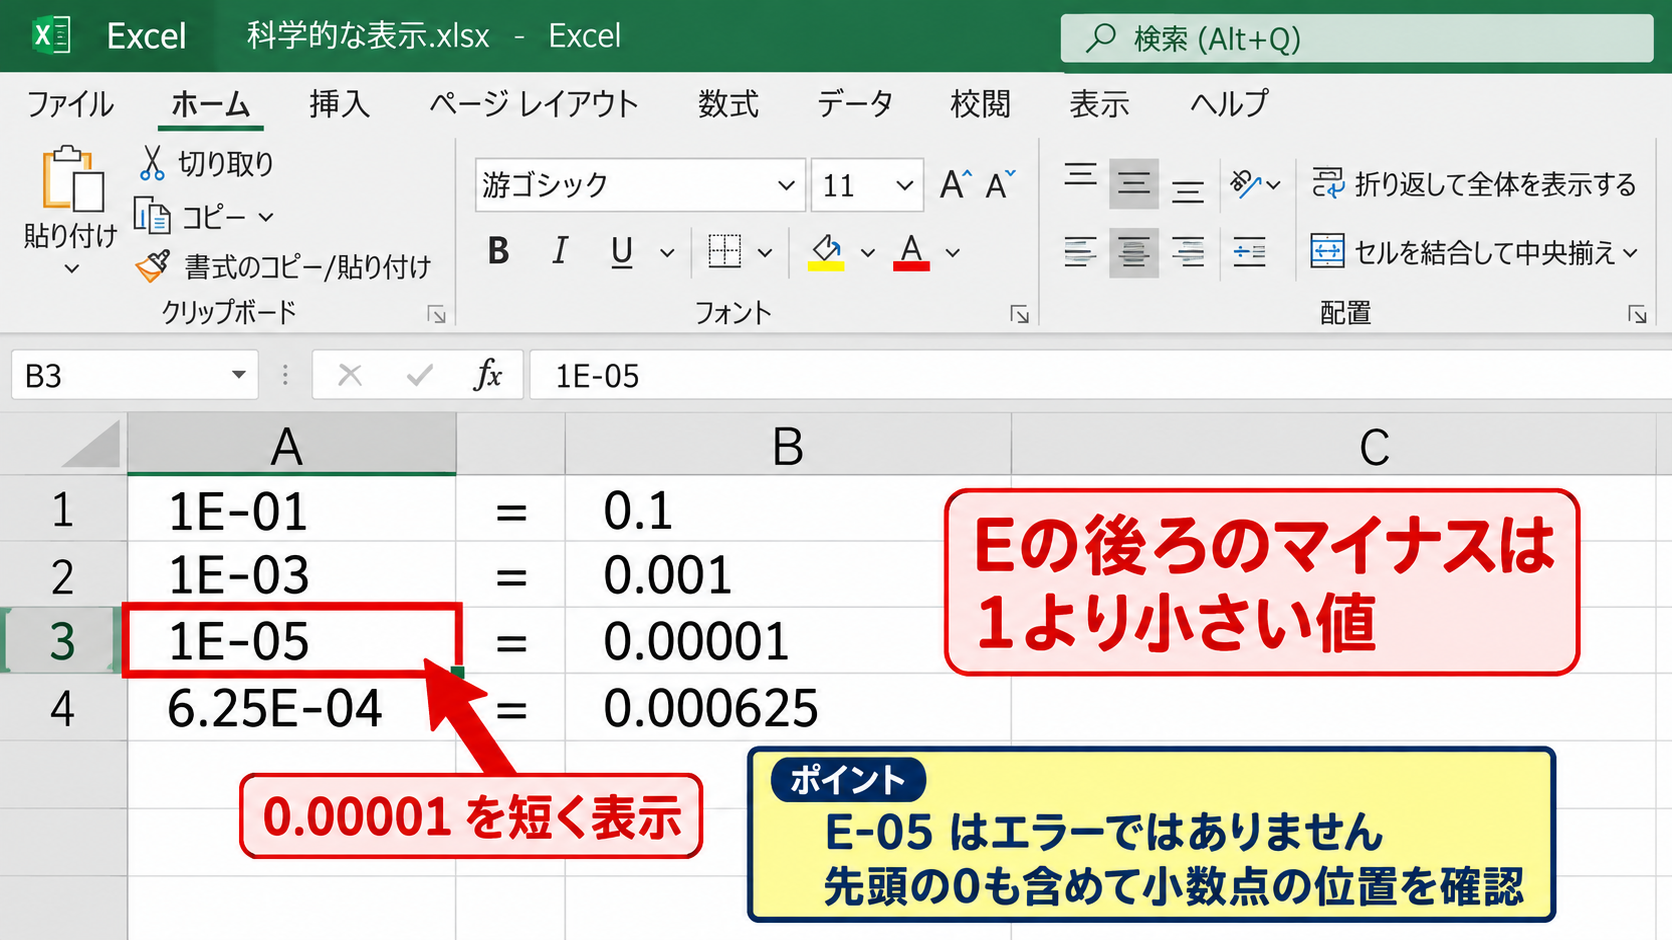Expand the paste options arrow

point(71,268)
